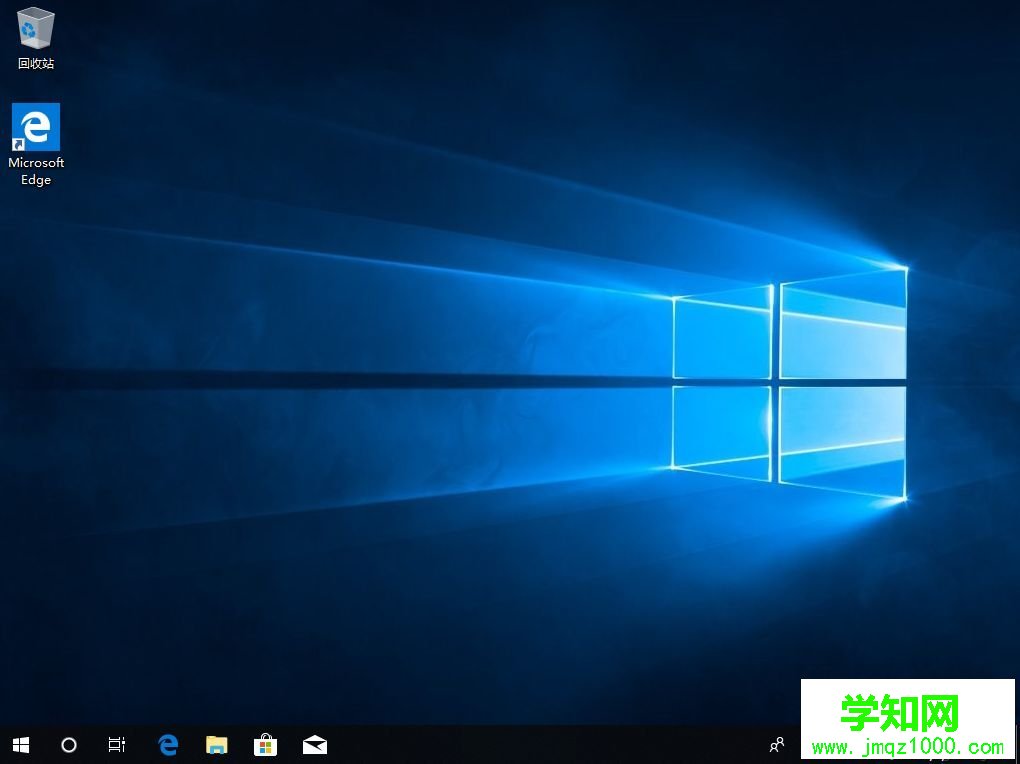Screen dimensions: 1020x764
Task: Open the Start menu
Action: (20, 744)
